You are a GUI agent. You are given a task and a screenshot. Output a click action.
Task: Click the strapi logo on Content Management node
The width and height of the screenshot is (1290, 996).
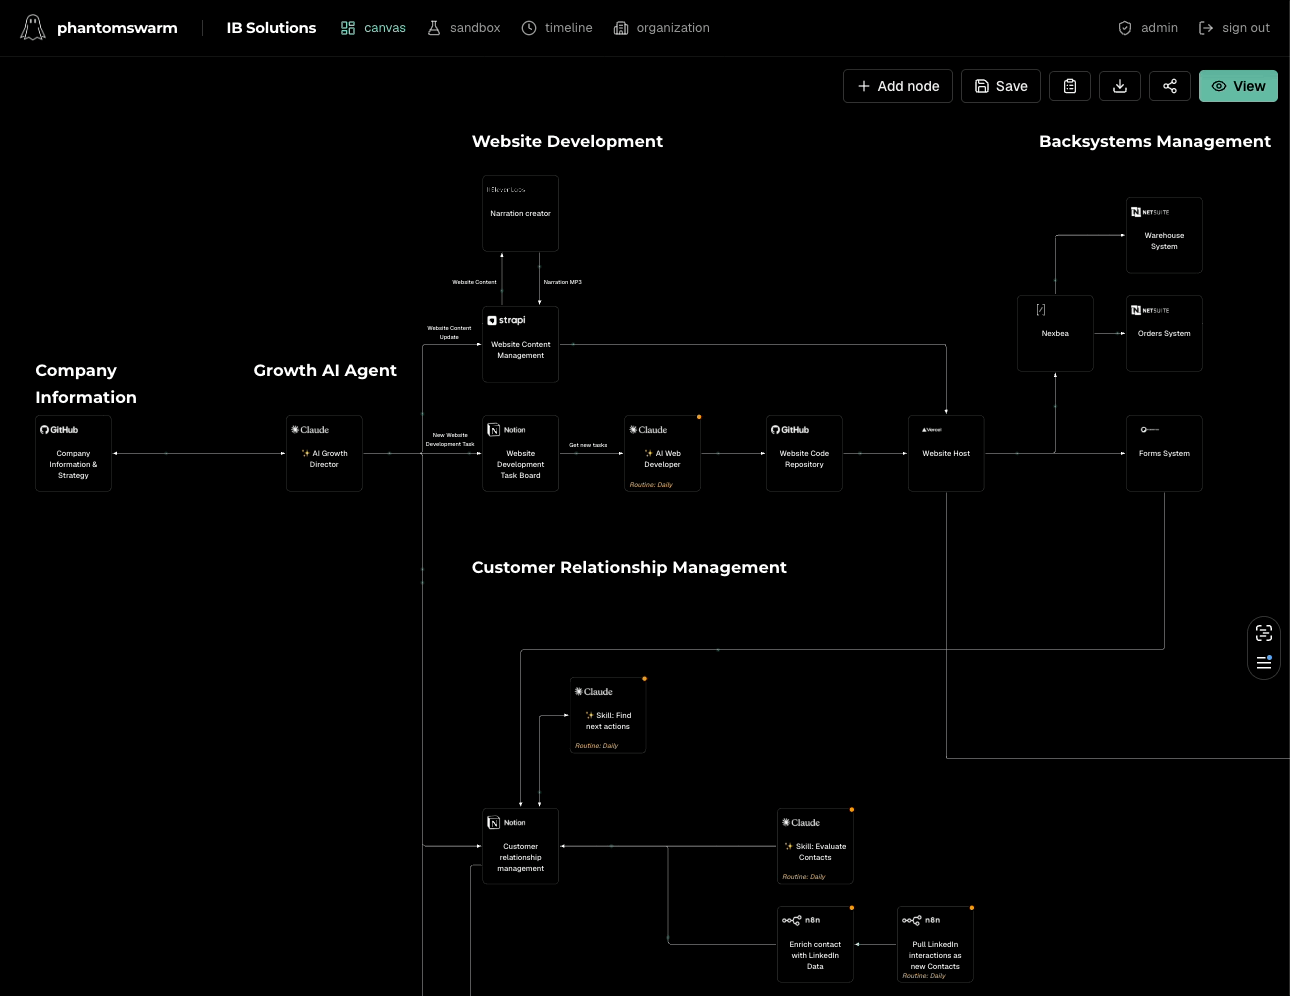506,320
